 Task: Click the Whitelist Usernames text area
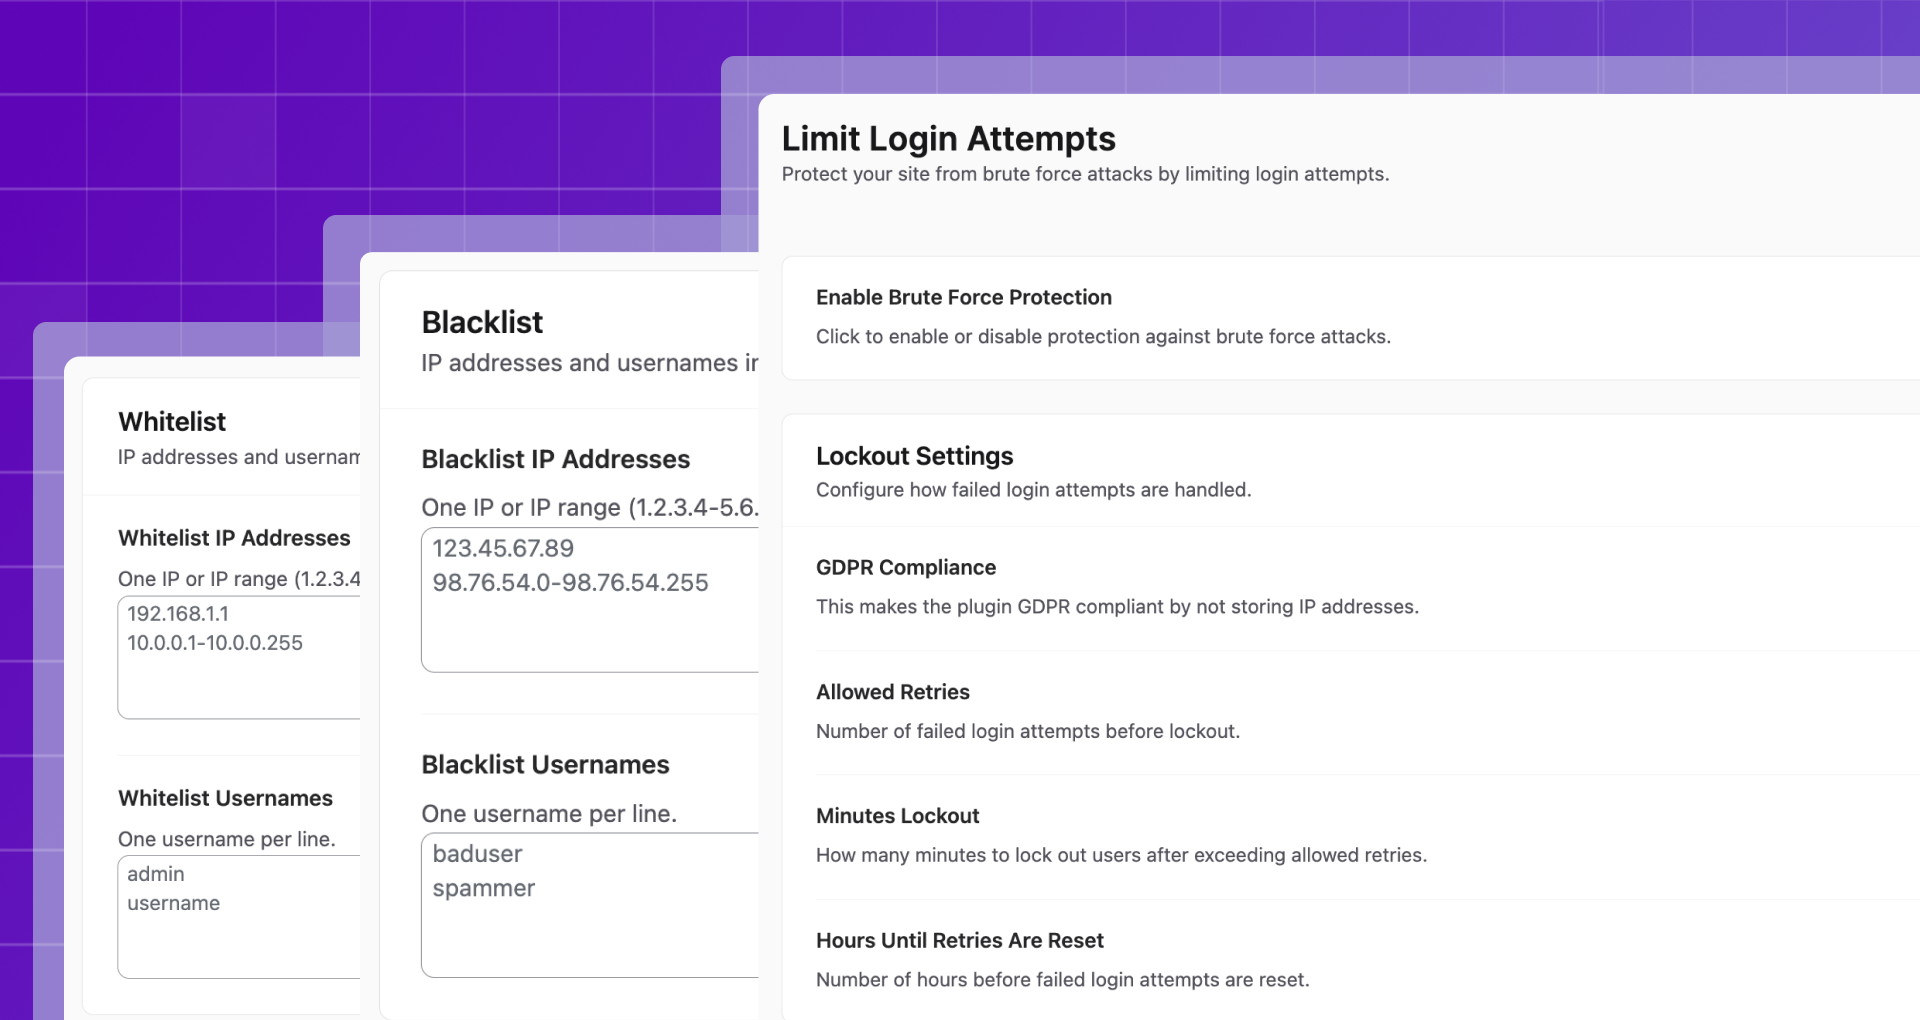point(239,917)
